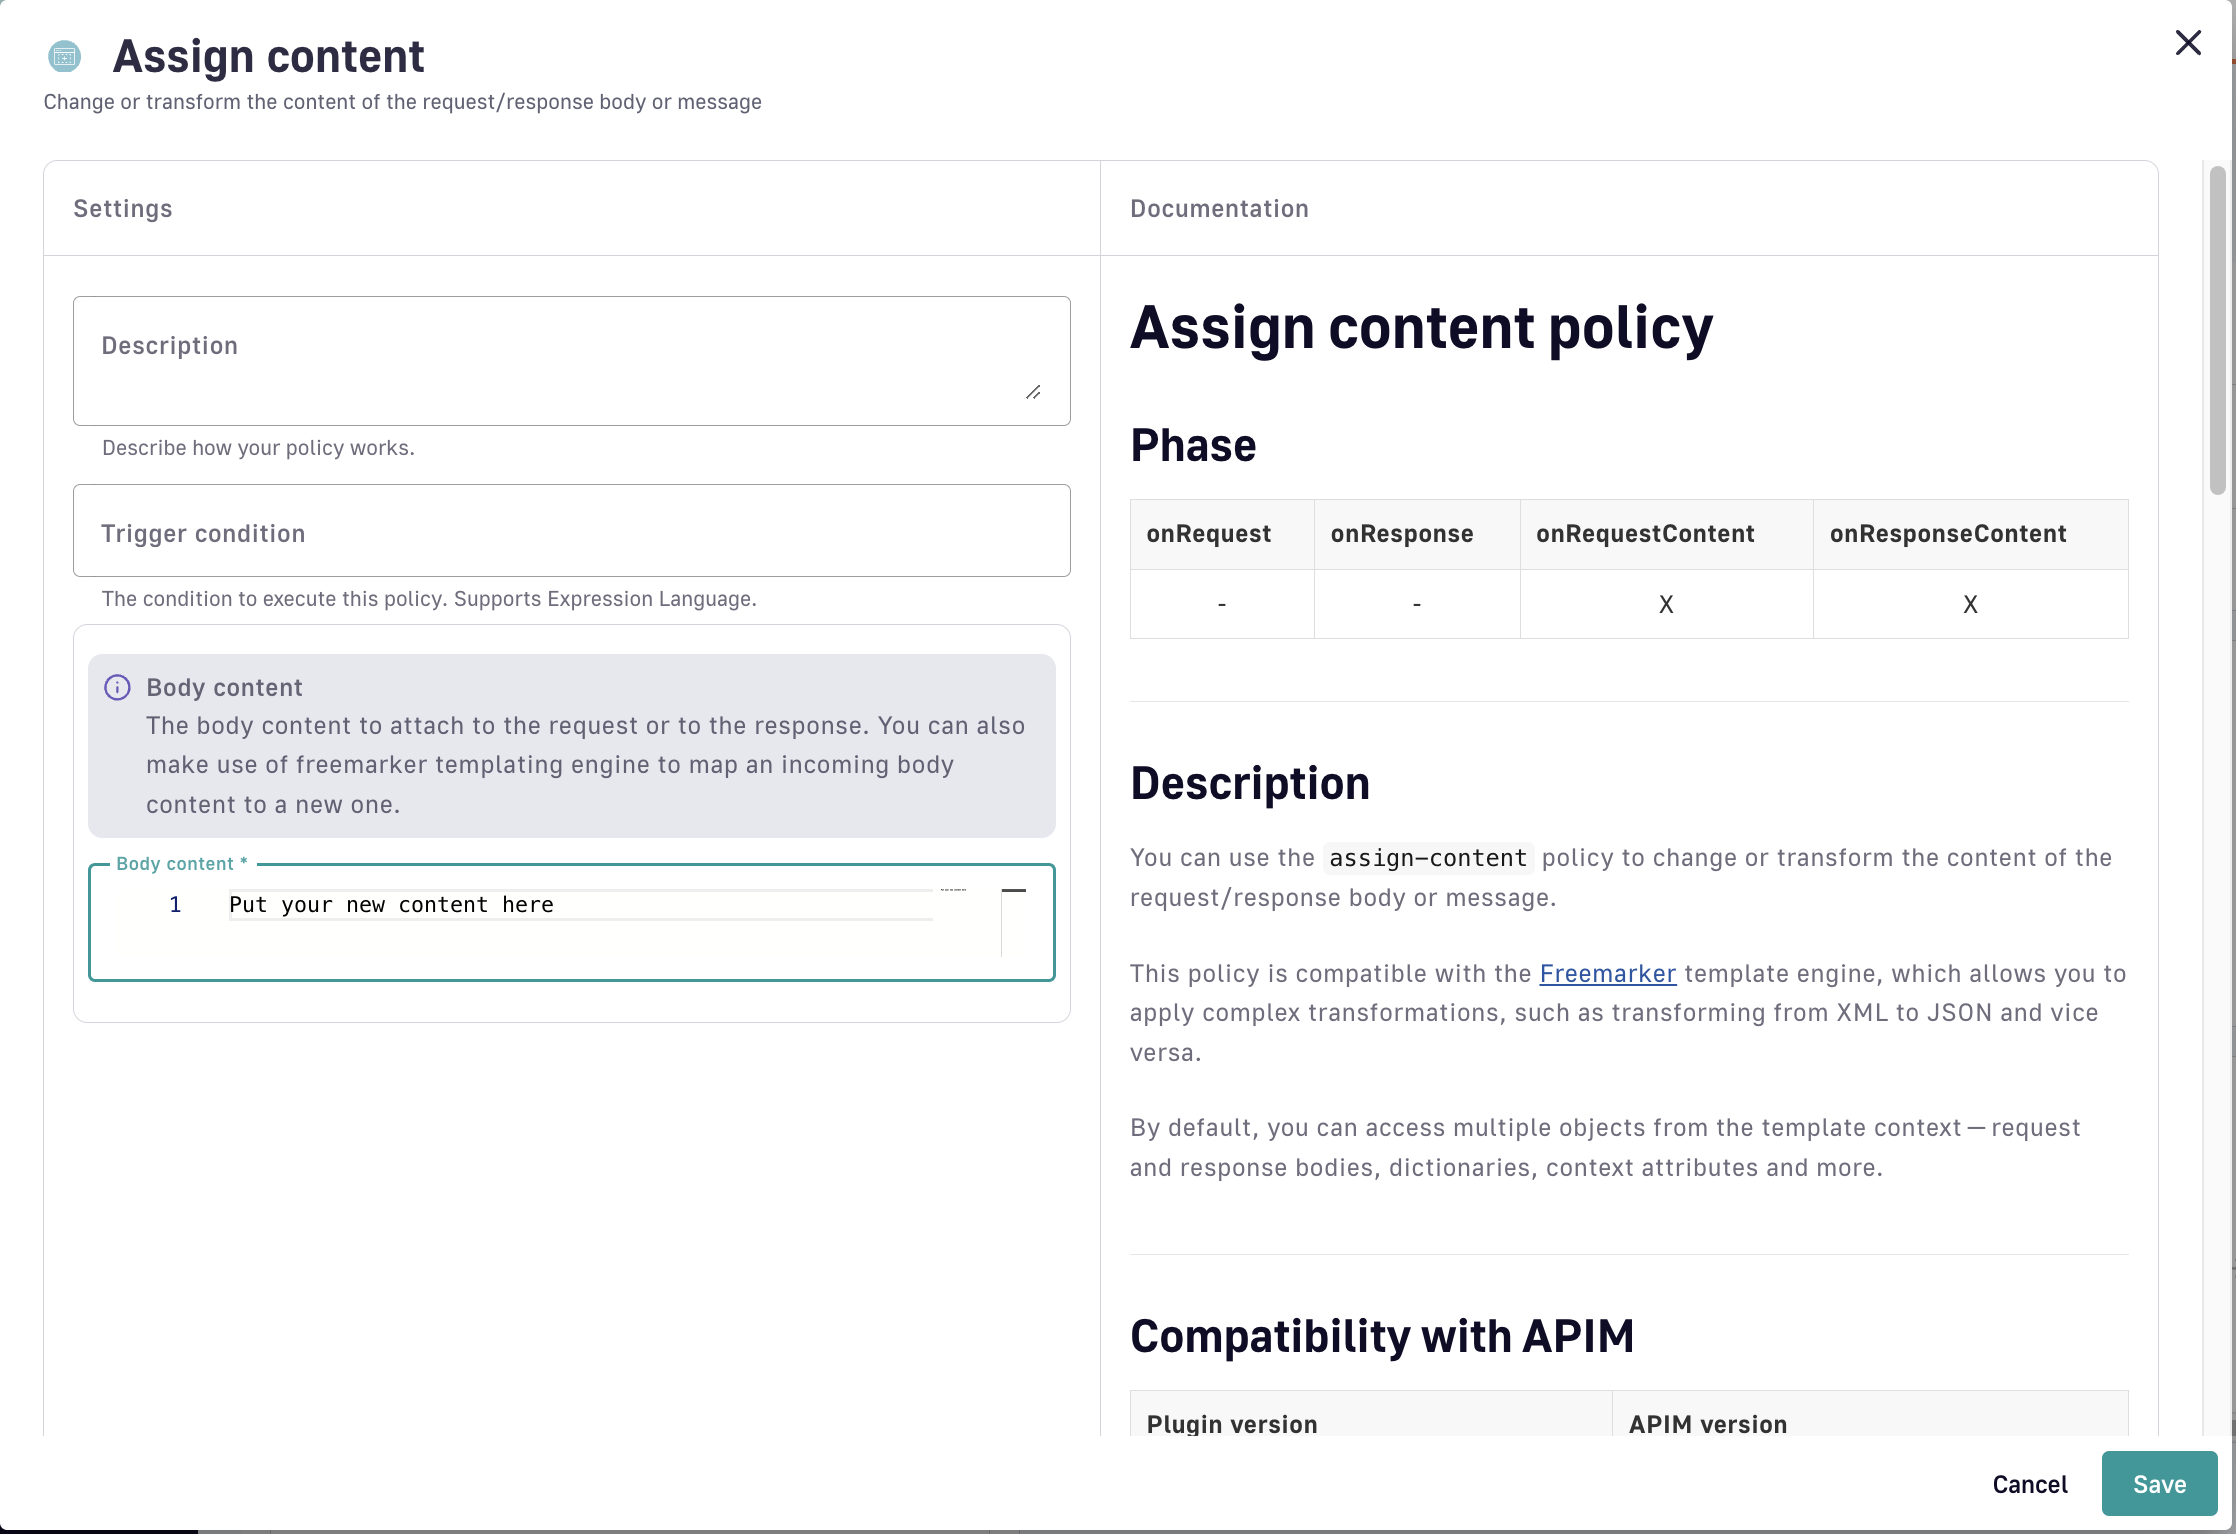This screenshot has height=1534, width=2236.
Task: Click the dialog vertical scrollbar thumb
Action: coord(2217,330)
